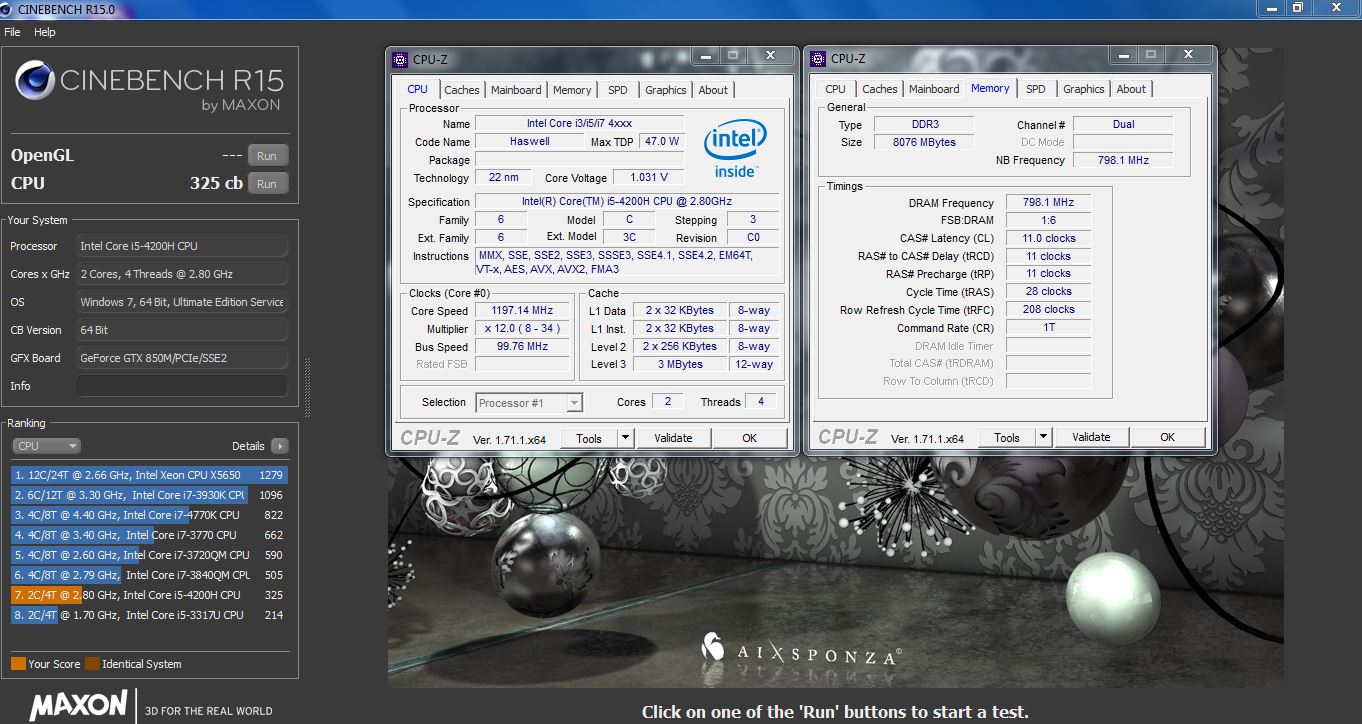Run the OpenGL benchmark test
The width and height of the screenshot is (1362, 724).
[x=267, y=156]
